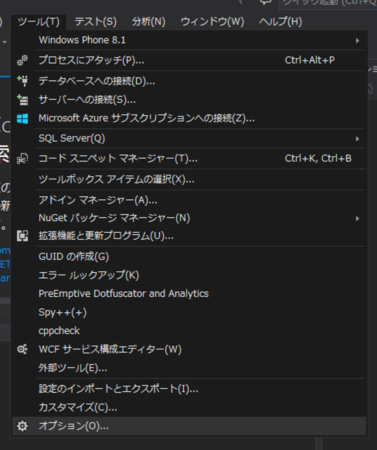The height and width of the screenshot is (450, 377).
Task: Select Microsoft Azure サブスクリプションへの接続(Z)...
Action: 189,118
